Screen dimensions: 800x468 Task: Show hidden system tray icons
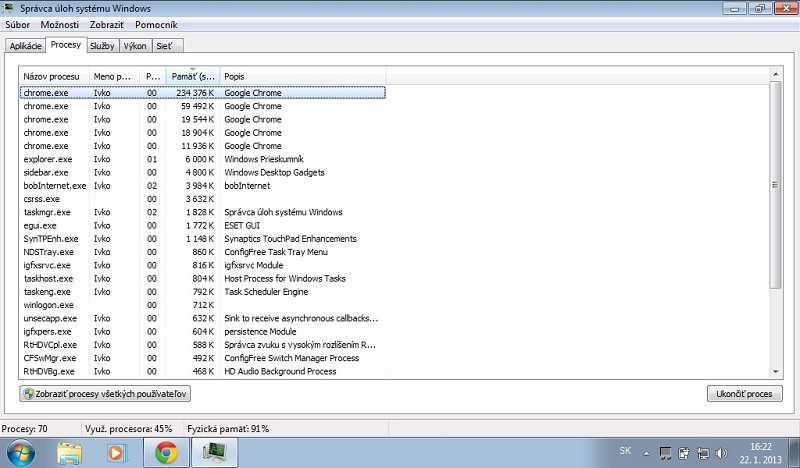tap(646, 452)
